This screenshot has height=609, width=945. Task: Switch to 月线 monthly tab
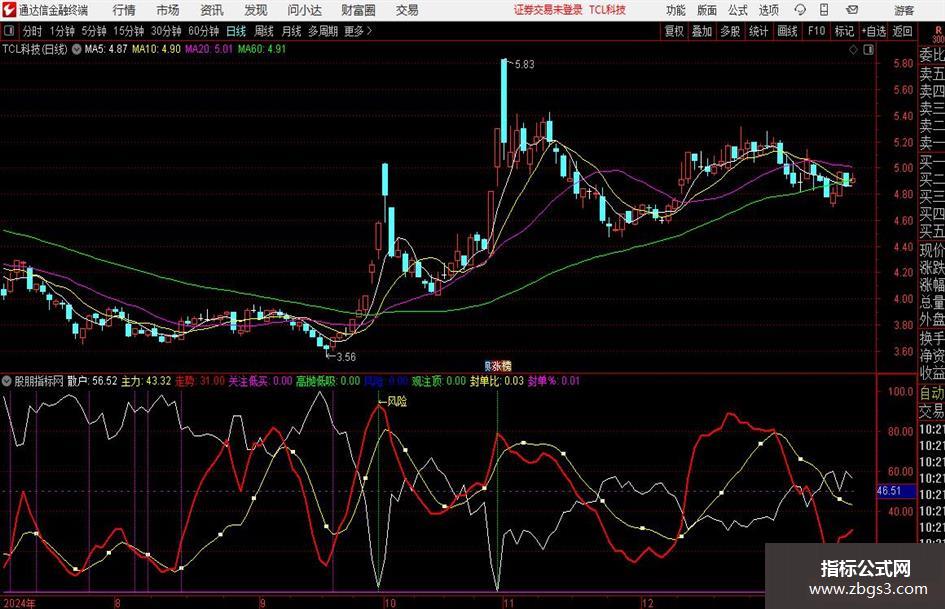click(x=291, y=31)
